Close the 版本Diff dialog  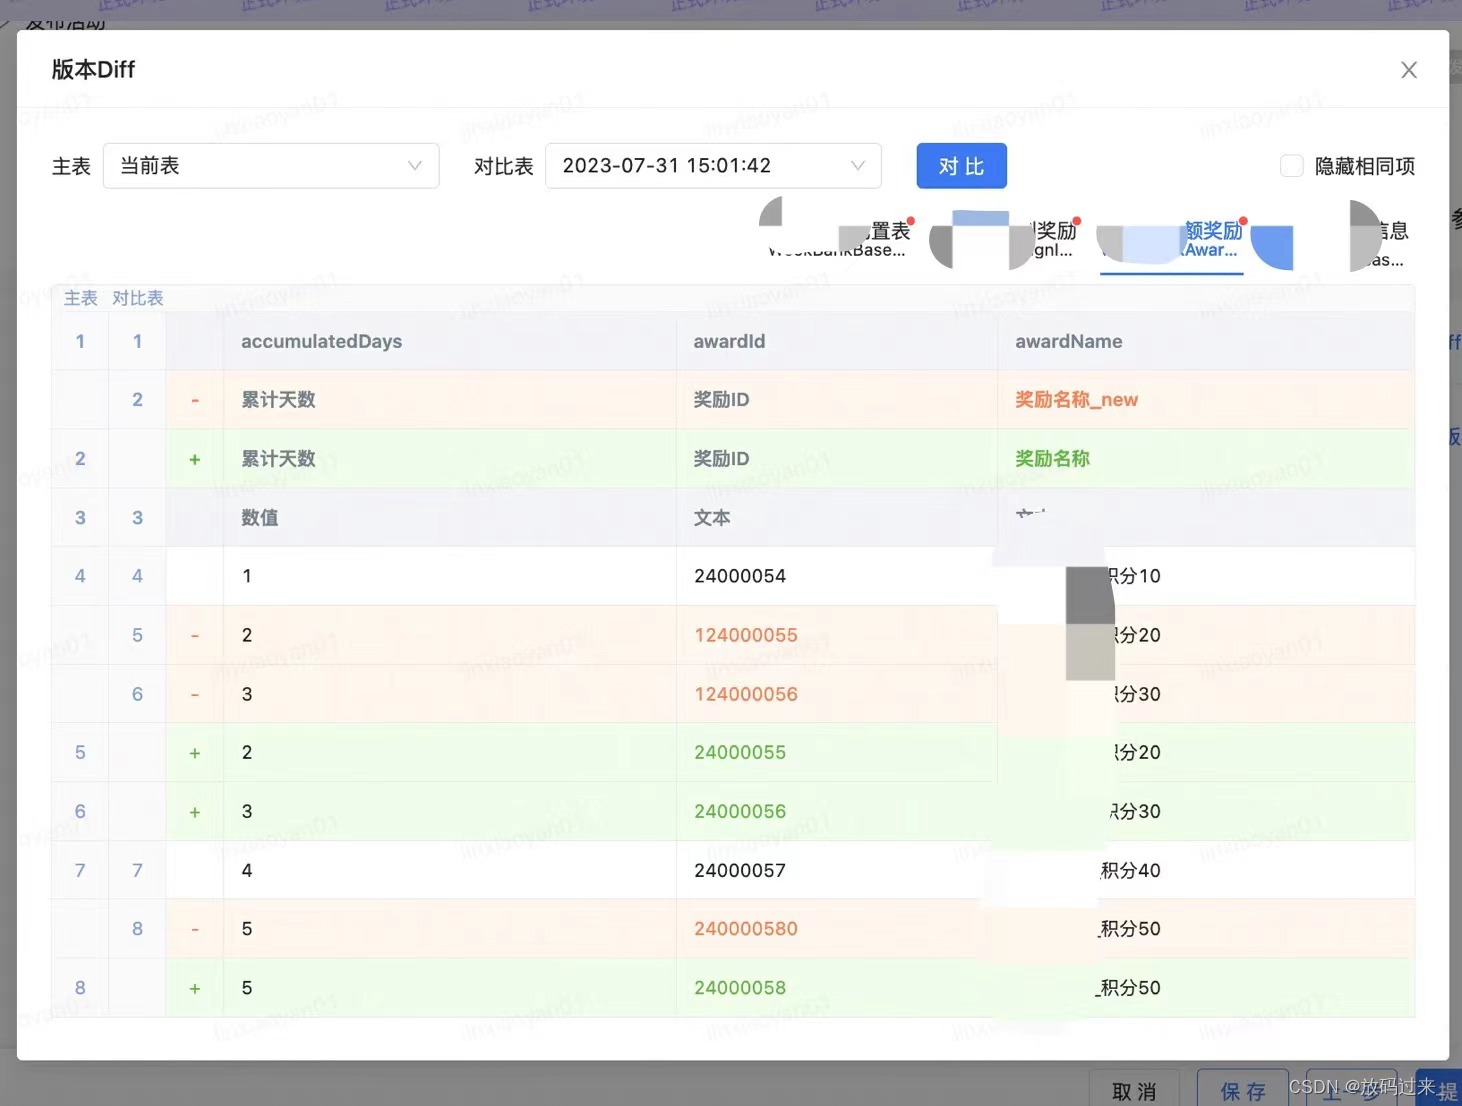pyautogui.click(x=1408, y=70)
